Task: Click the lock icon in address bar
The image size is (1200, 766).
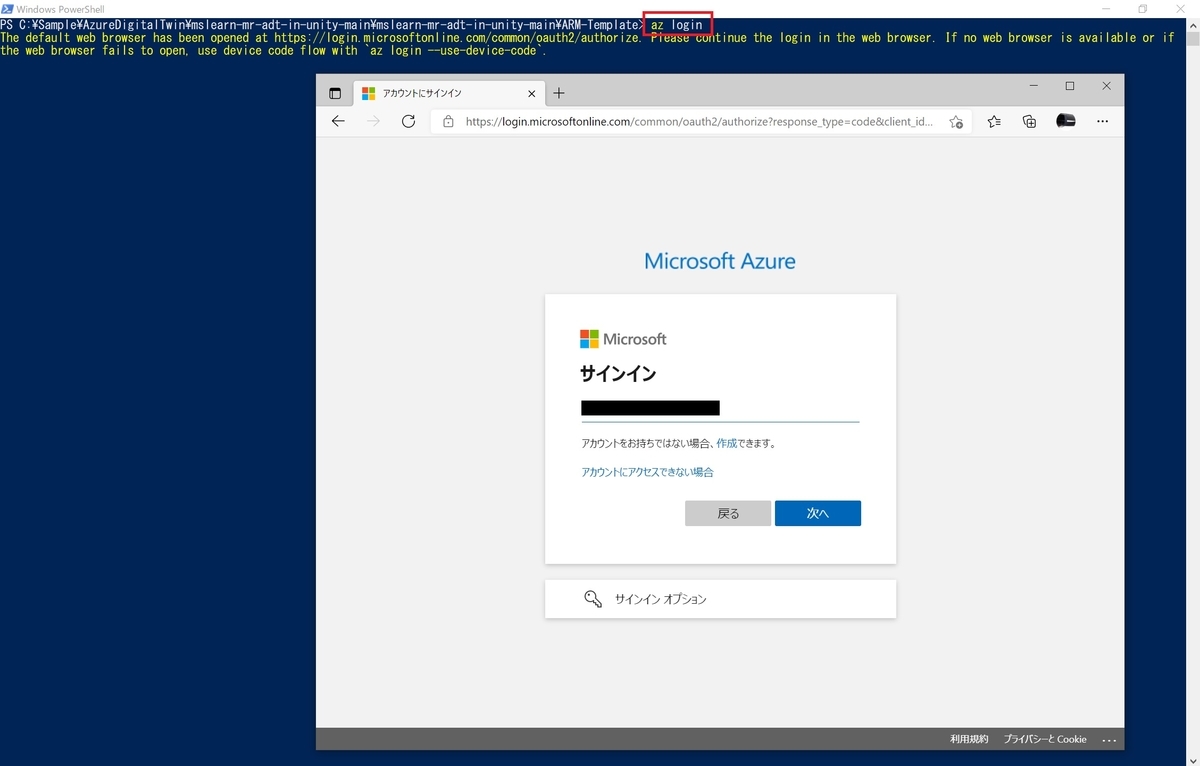Action: coord(448,121)
